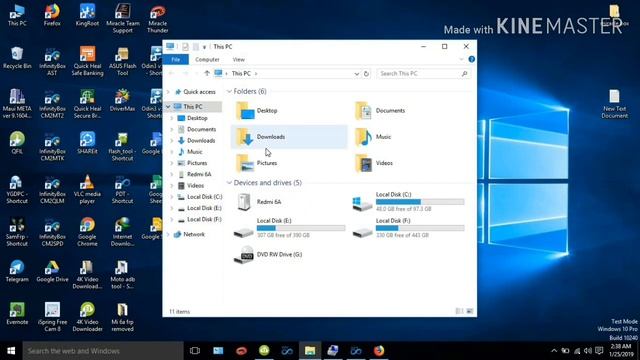
Task: Open the Recycle Bin desktop icon
Action: click(x=17, y=58)
